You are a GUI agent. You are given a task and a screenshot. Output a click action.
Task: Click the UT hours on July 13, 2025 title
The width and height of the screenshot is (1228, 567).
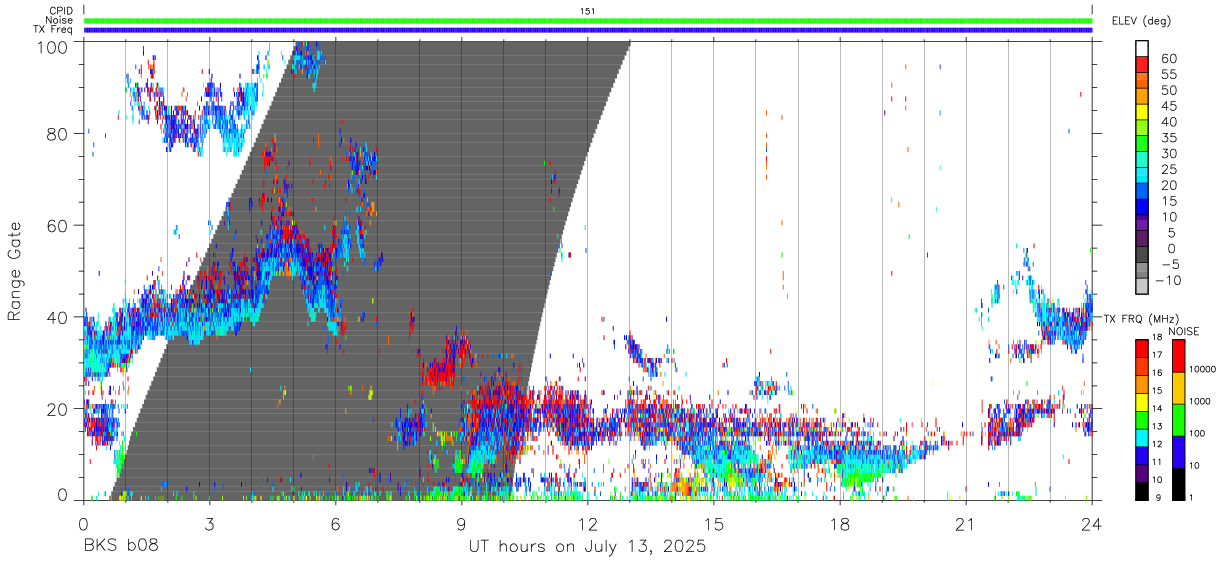588,548
